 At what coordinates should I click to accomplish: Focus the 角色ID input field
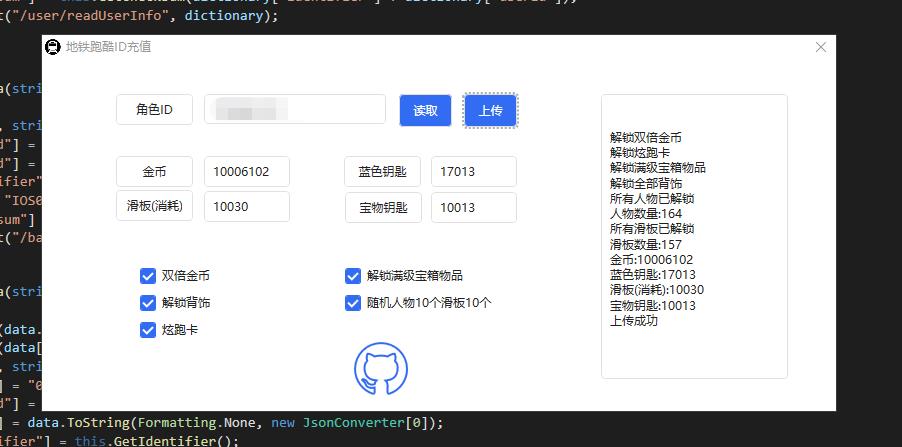pos(295,109)
